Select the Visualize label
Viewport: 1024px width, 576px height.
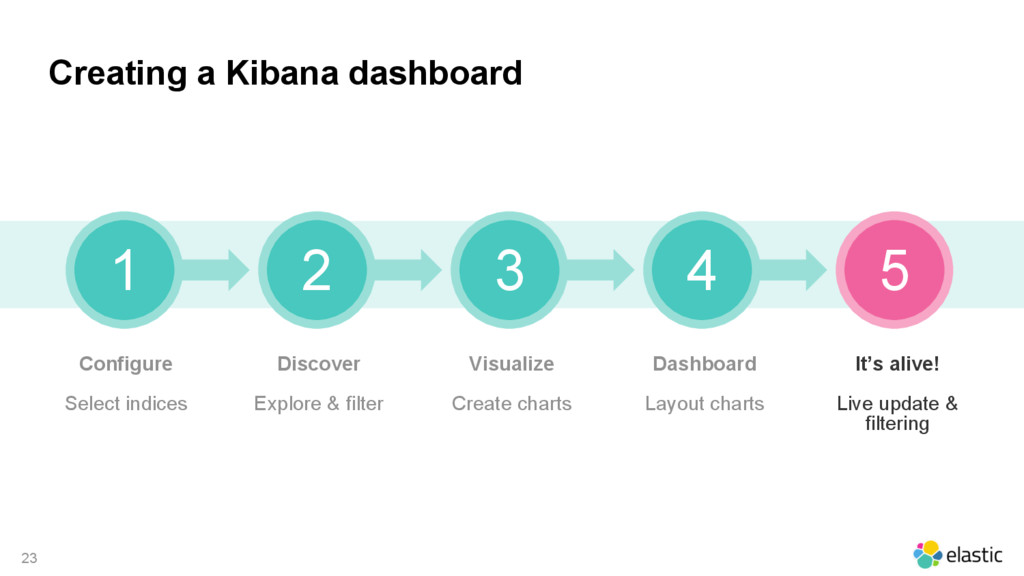click(511, 364)
